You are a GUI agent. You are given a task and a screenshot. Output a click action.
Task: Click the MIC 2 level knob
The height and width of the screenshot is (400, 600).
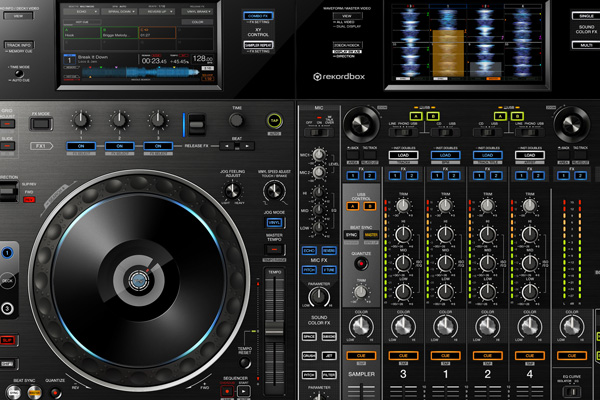(x=318, y=173)
